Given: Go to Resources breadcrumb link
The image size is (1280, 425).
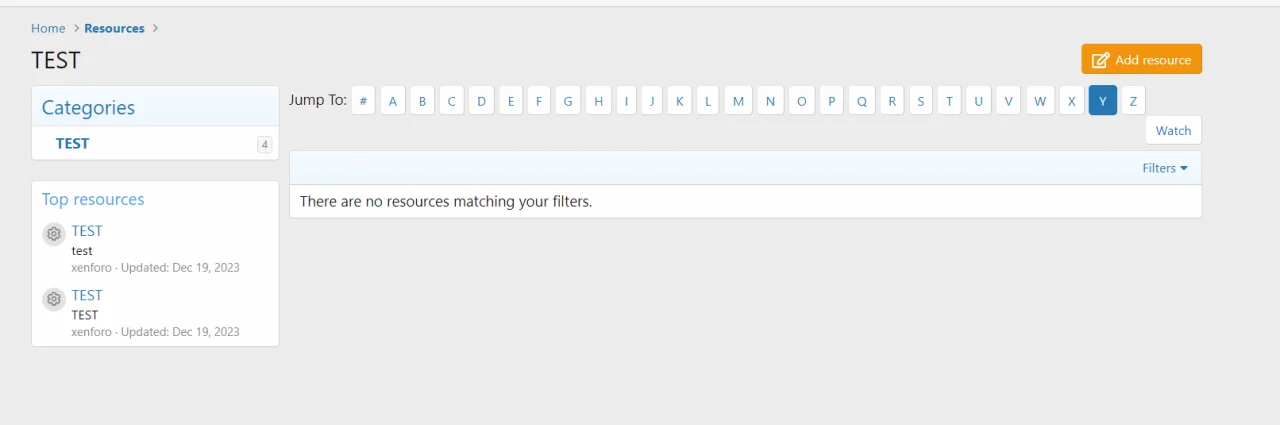Looking at the screenshot, I should coord(114,28).
